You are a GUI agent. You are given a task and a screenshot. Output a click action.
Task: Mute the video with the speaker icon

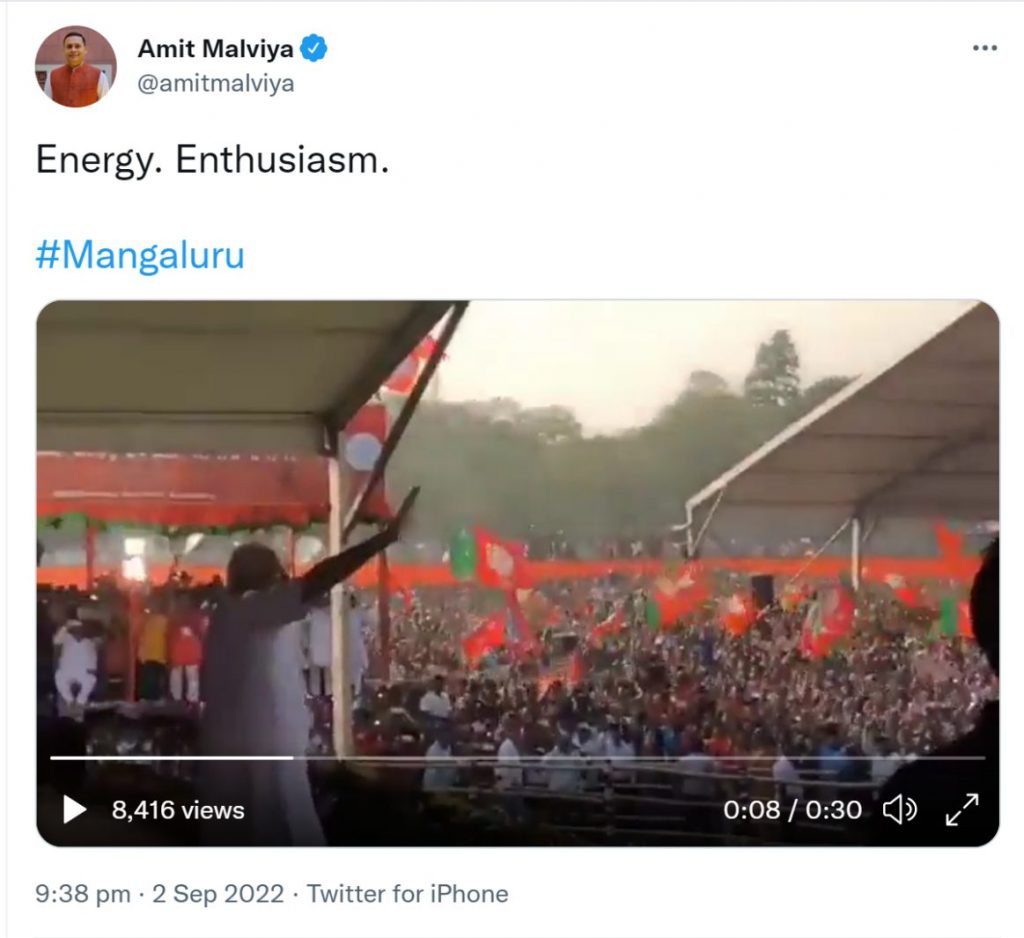click(x=899, y=809)
